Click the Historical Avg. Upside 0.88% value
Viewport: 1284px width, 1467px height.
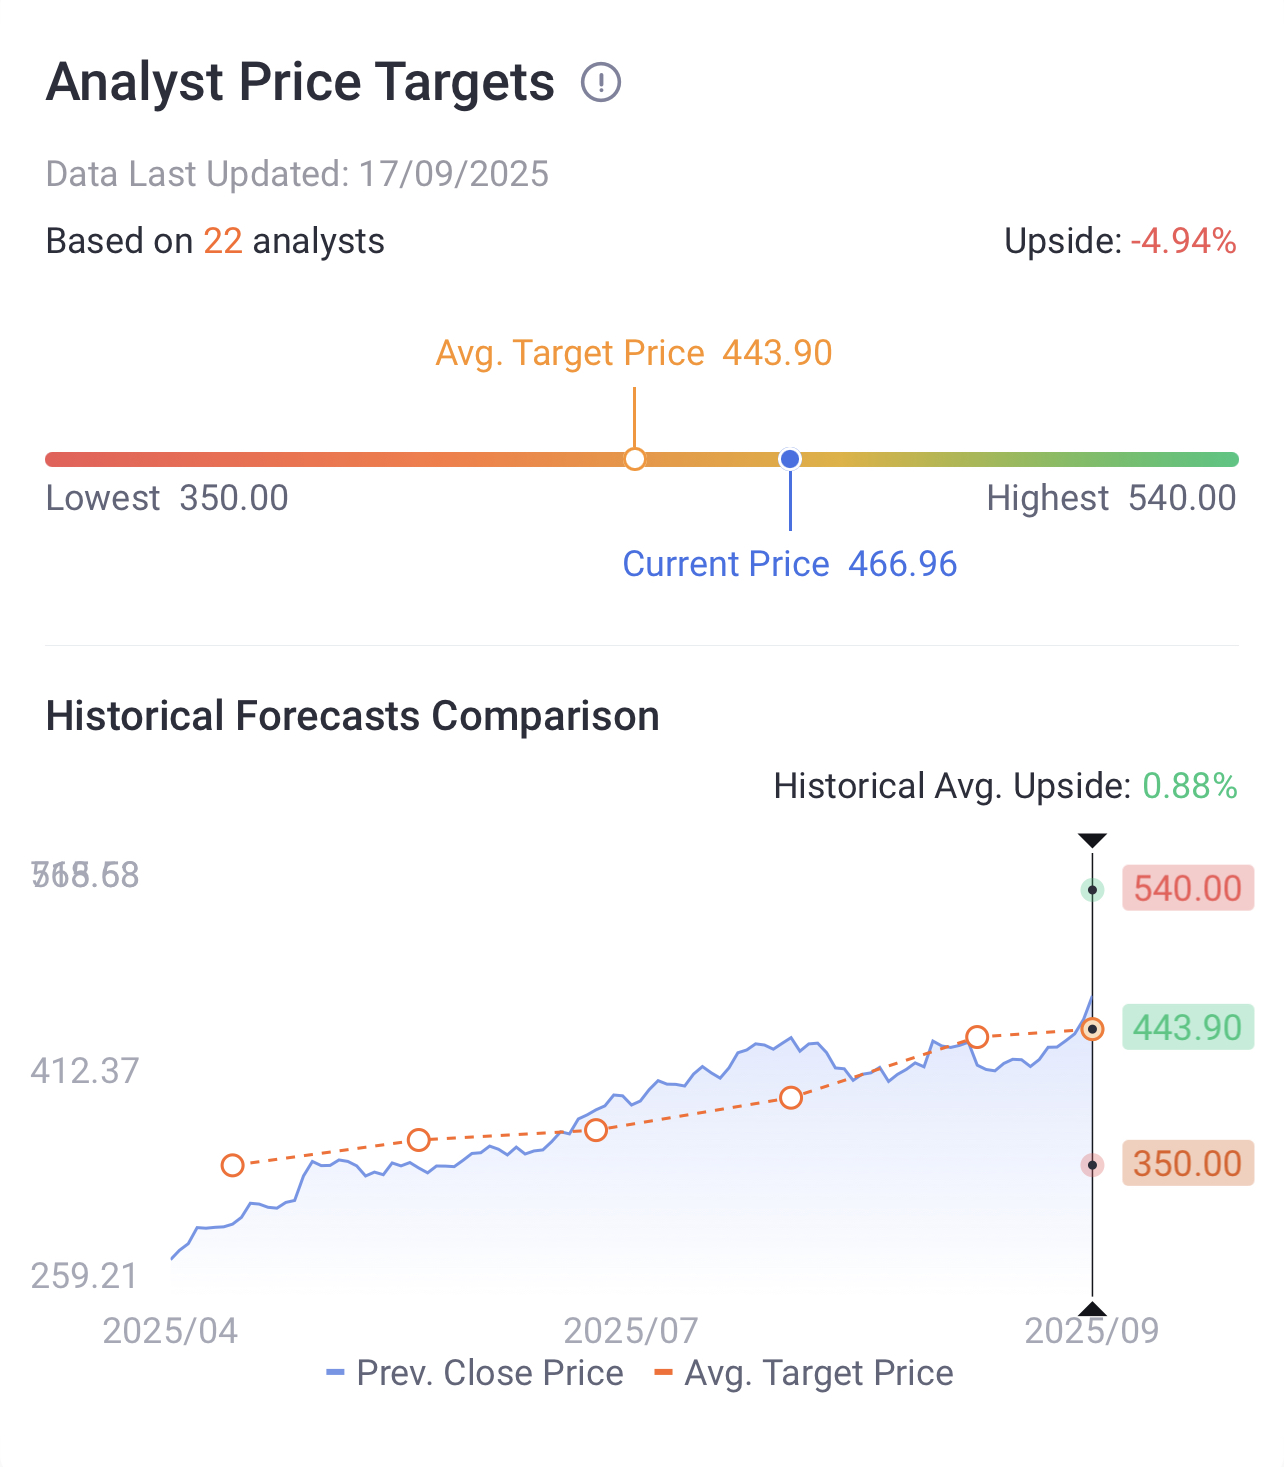(x=1190, y=786)
